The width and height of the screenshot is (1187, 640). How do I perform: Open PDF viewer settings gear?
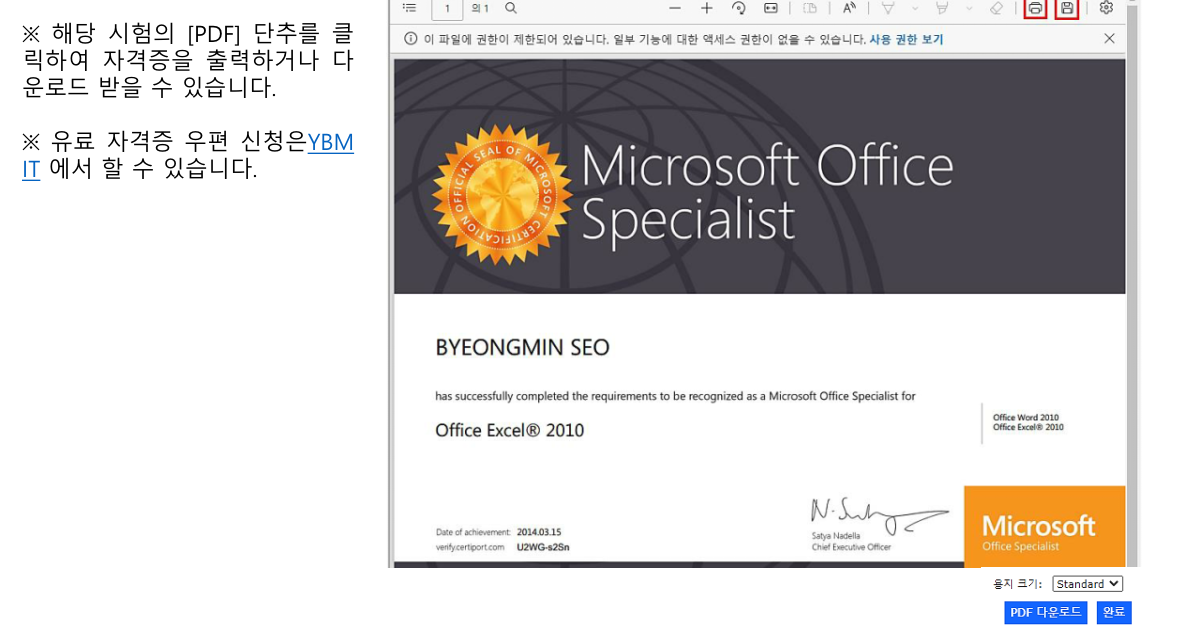[1106, 8]
